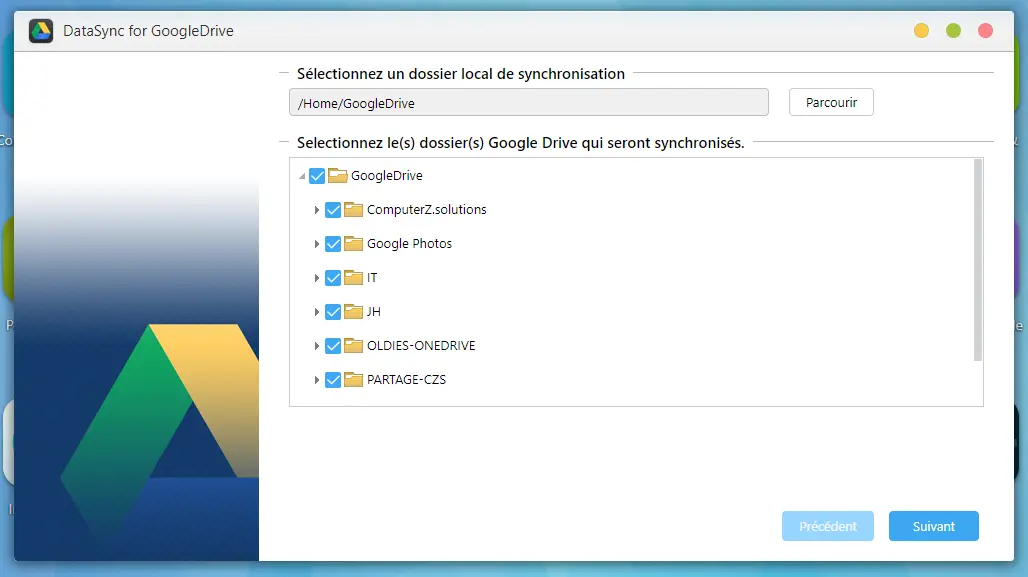Expand the PARTAGE-CZS folder
Screen dimensions: 1028x577
pyautogui.click(x=317, y=379)
